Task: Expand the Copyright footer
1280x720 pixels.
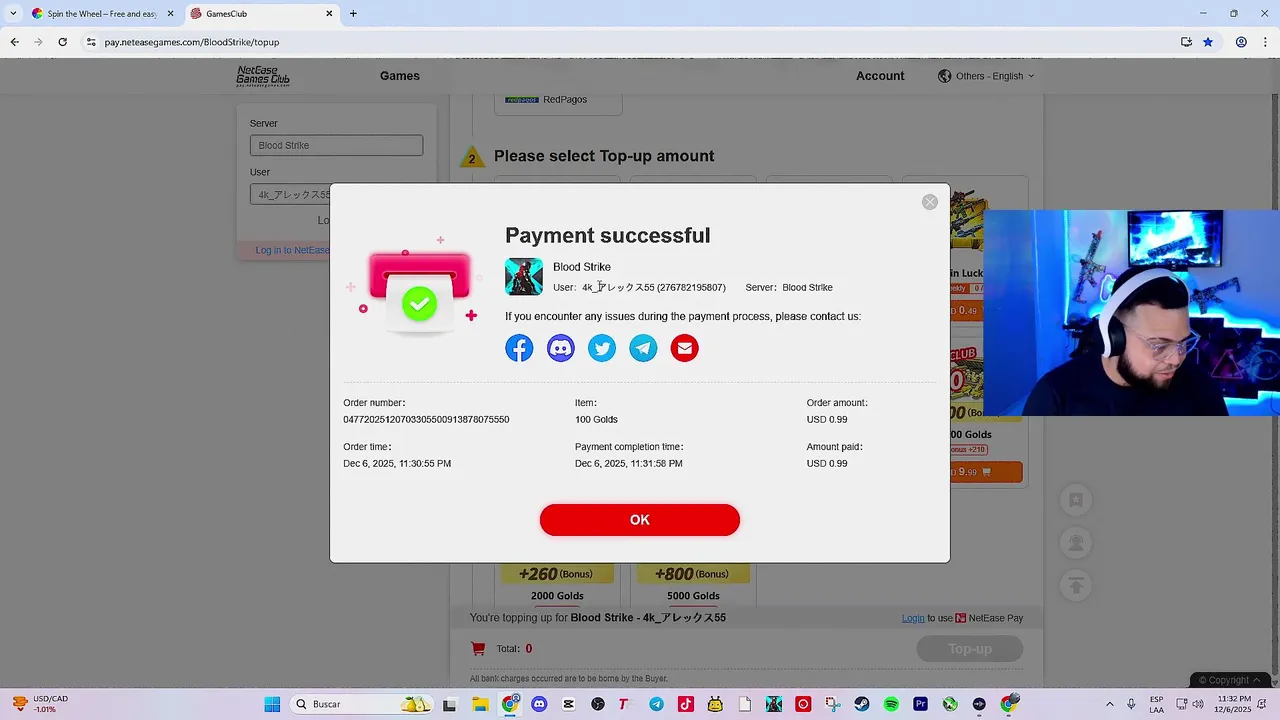Action: [1230, 680]
